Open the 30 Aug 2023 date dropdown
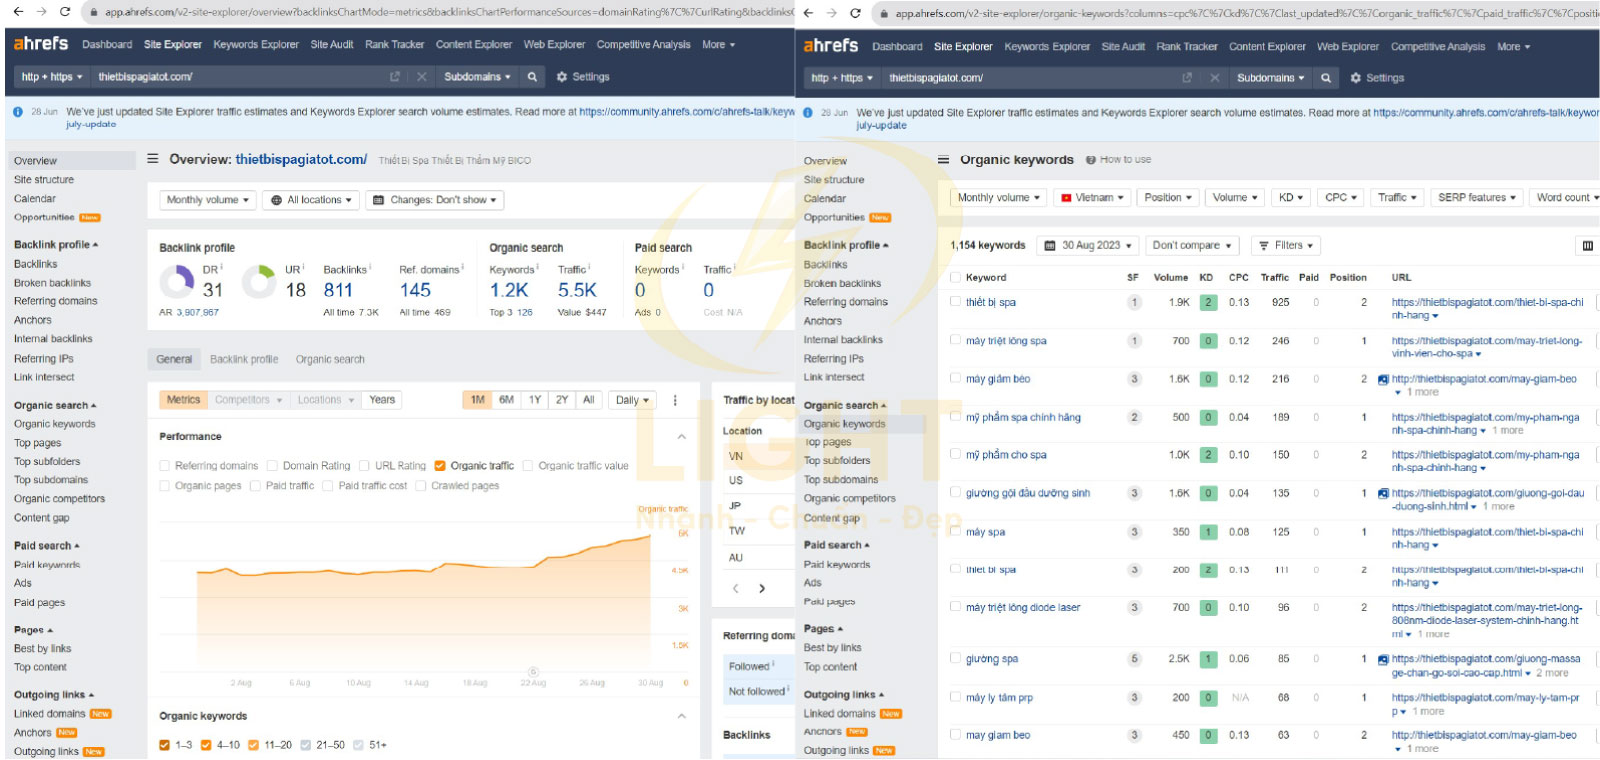This screenshot has height=760, width=1600. [1088, 246]
